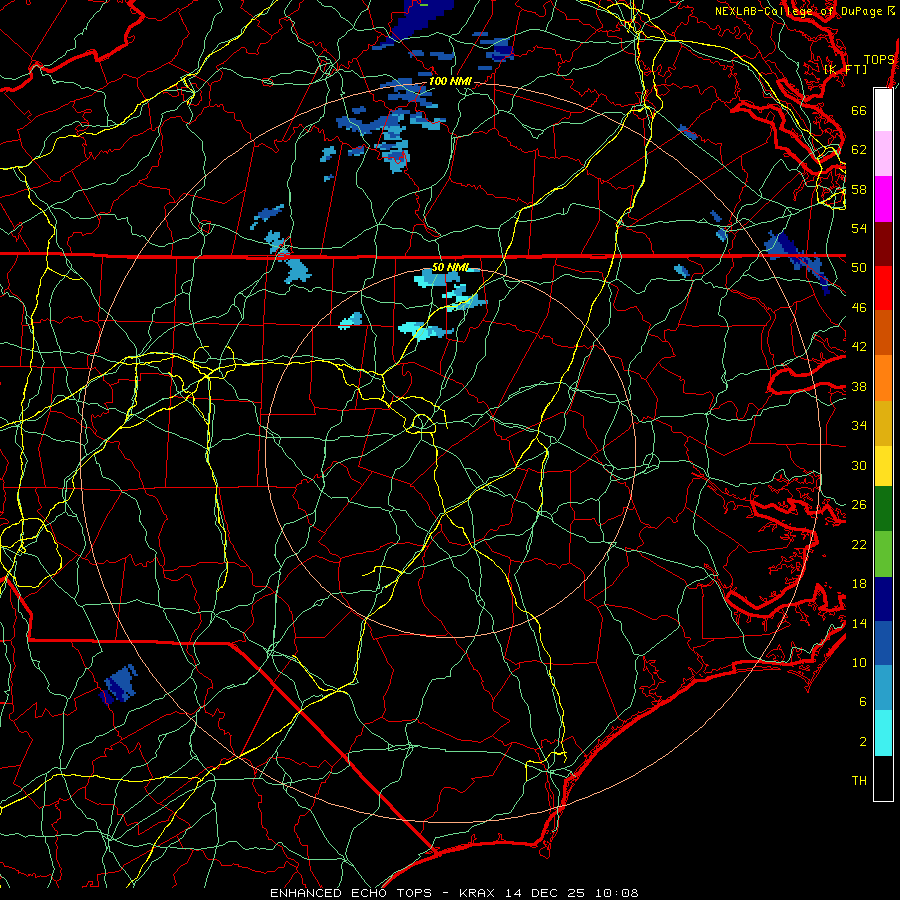This screenshot has height=900, width=900.
Task: Click the legend value "34"
Action: 859,426
